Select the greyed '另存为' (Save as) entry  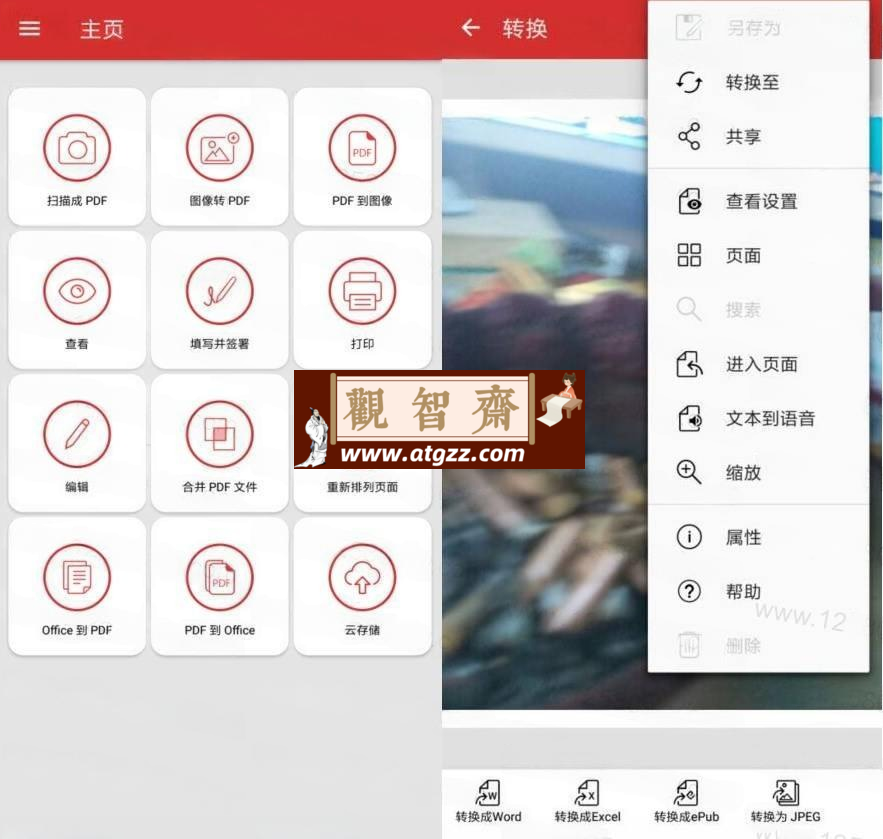point(759,28)
